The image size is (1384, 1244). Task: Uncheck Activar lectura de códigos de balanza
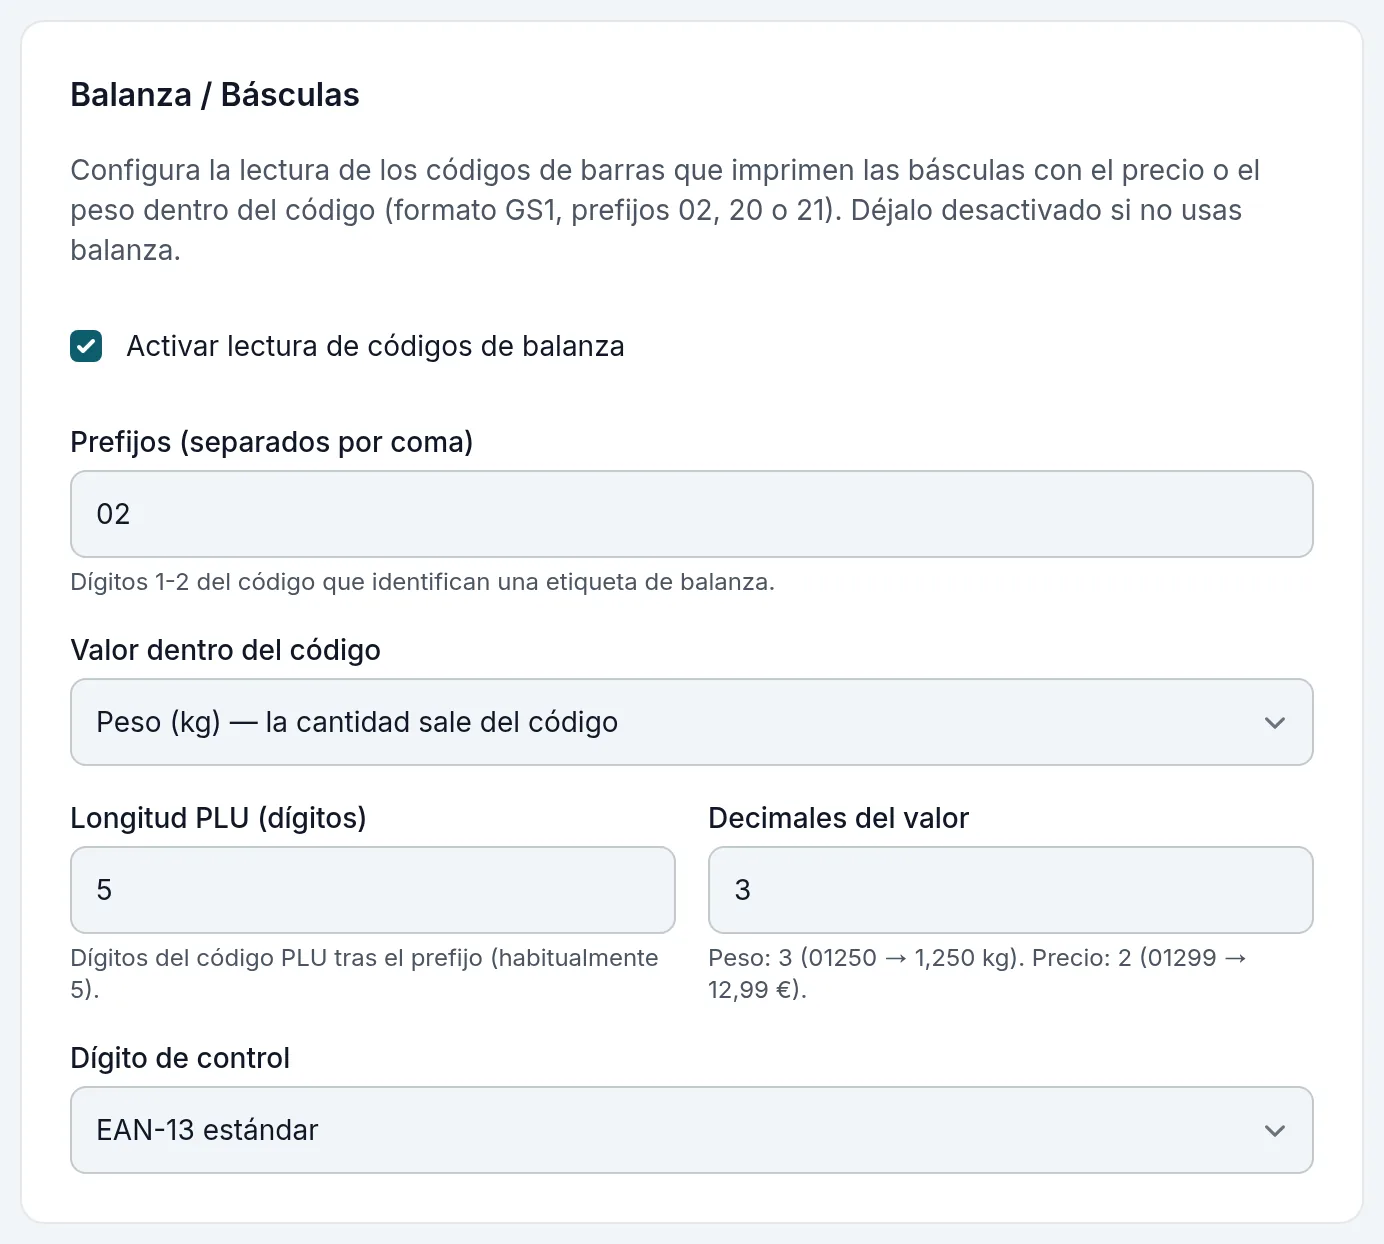(86, 346)
